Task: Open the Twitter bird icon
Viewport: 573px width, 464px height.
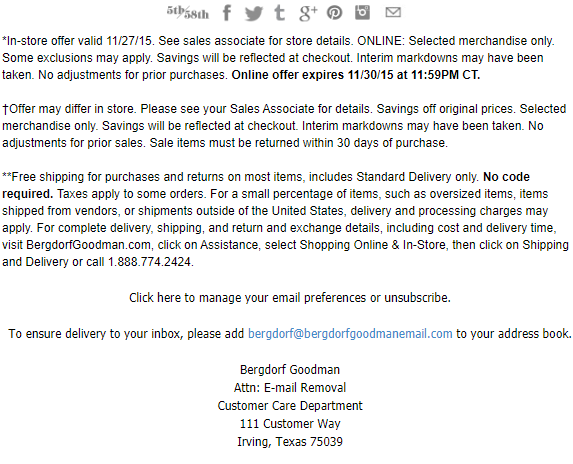Action: pos(254,13)
